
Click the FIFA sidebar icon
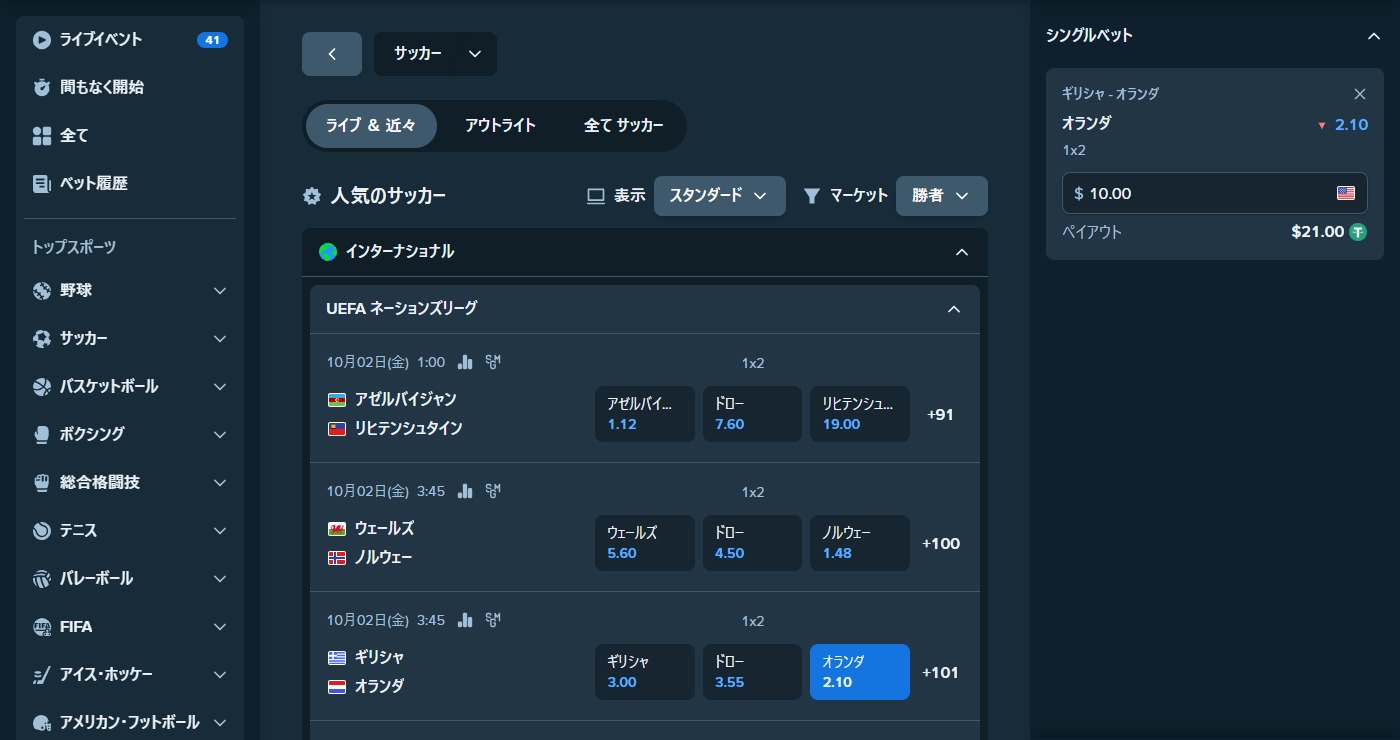pyautogui.click(x=41, y=627)
